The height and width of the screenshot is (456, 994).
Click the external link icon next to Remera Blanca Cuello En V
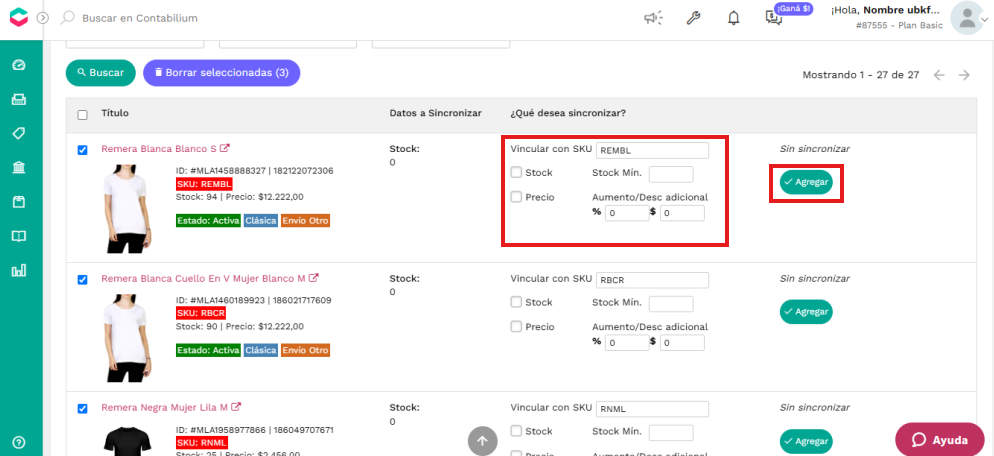click(x=313, y=278)
